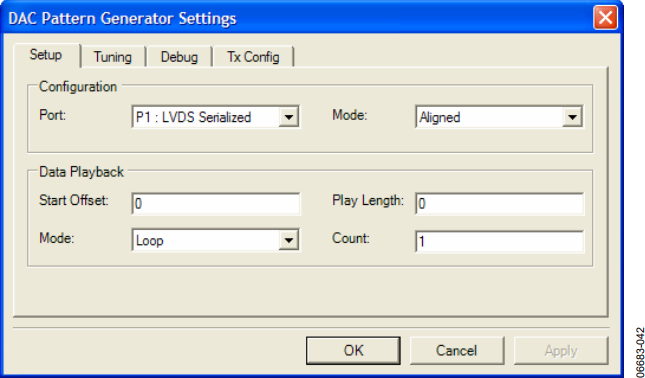
Task: Focus the Play Length text box
Action: tap(499, 204)
